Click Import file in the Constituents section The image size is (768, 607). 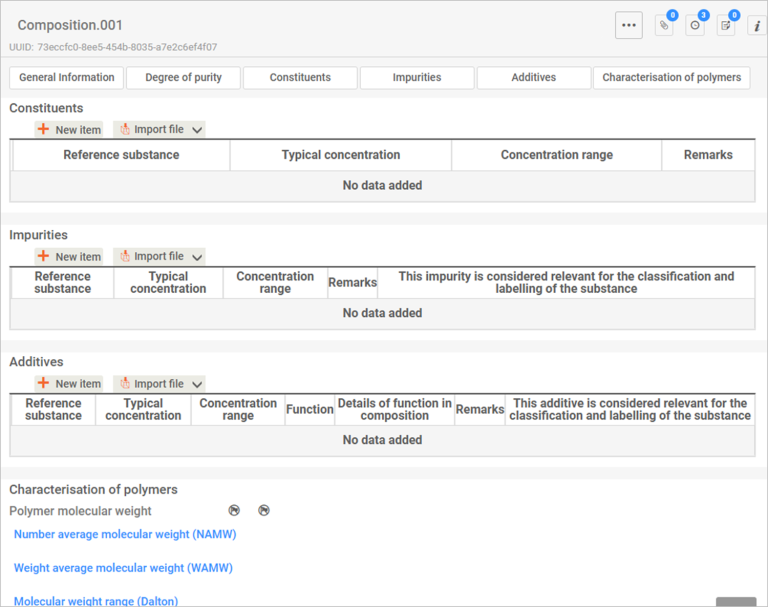coord(152,129)
